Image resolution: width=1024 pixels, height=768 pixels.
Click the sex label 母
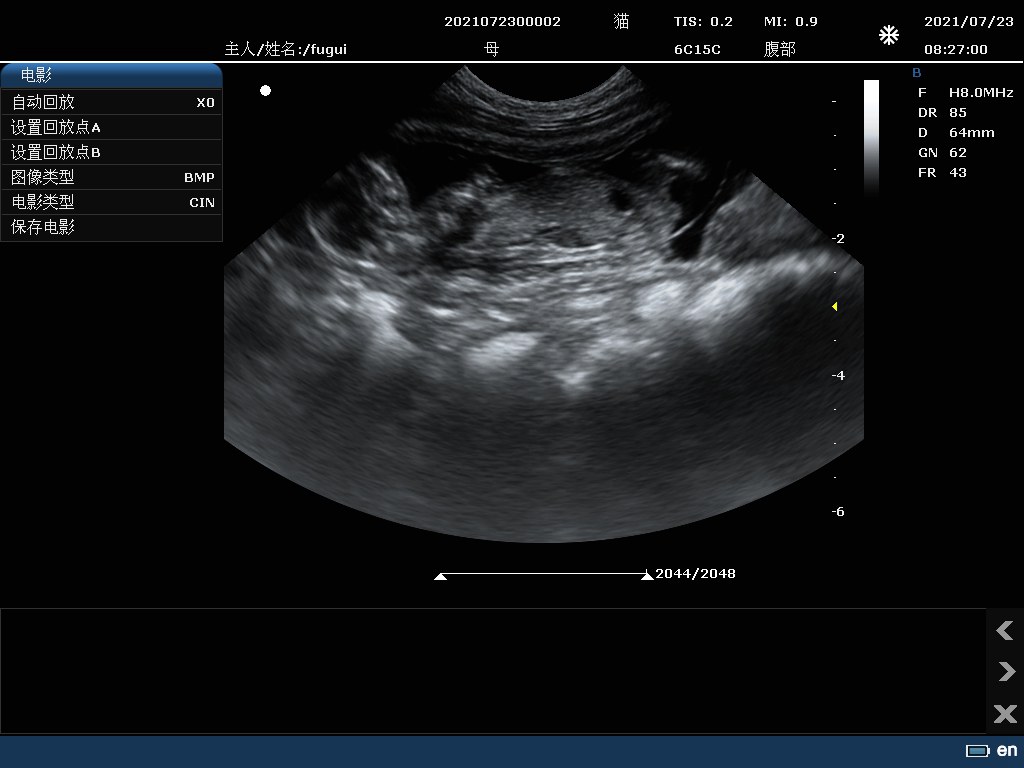coord(491,49)
